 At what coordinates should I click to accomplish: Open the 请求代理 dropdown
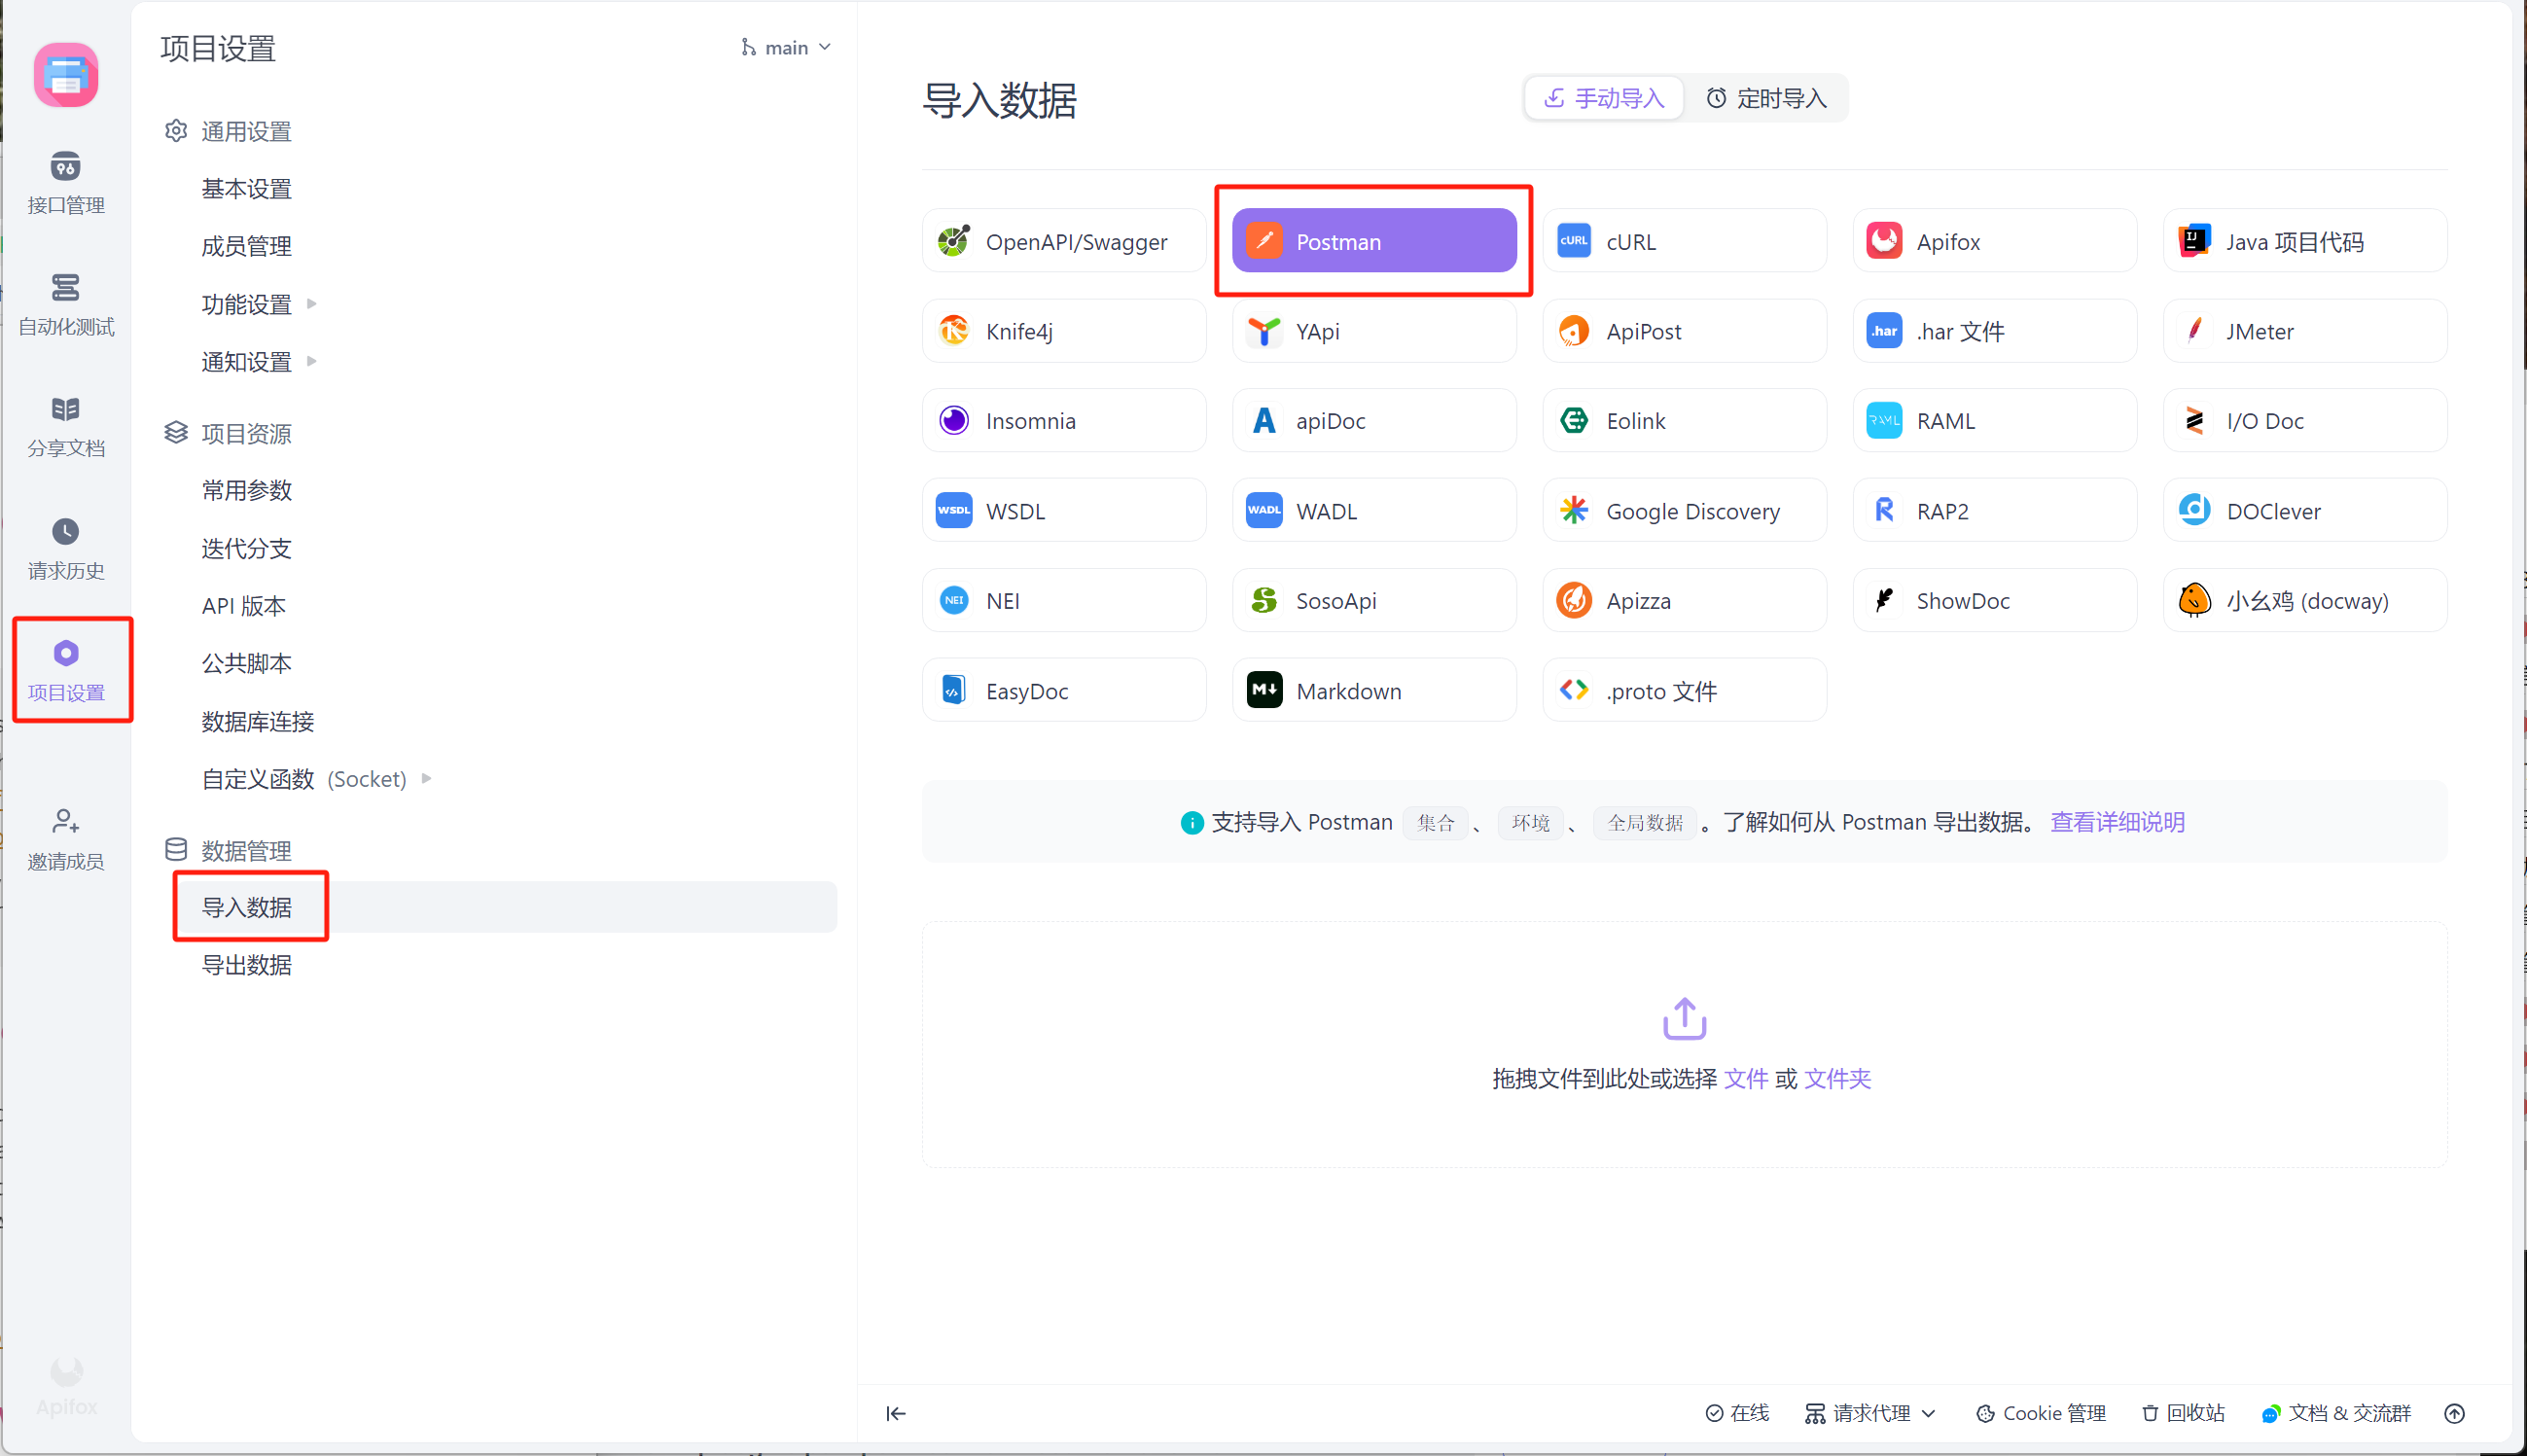tap(1870, 1412)
